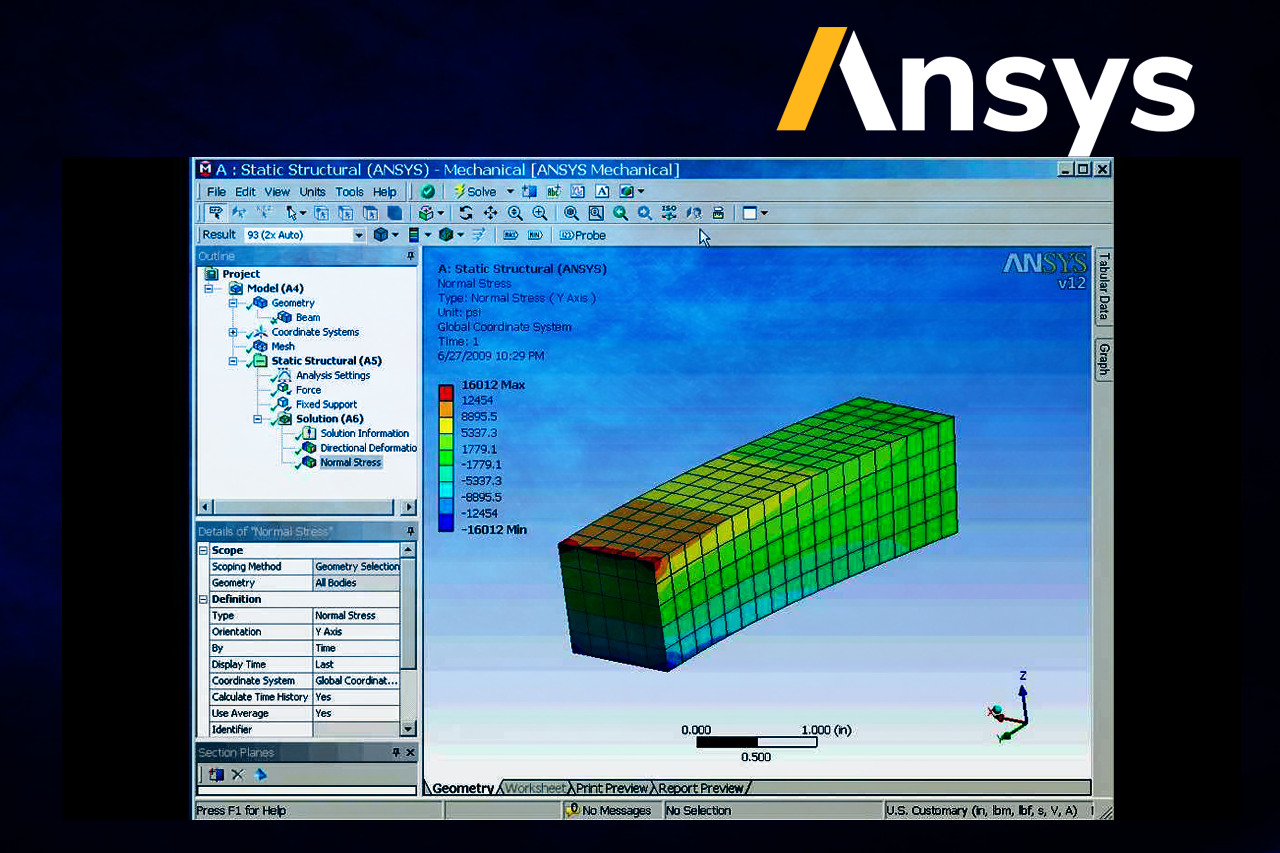Open the Solve dropdown arrow
1280x853 pixels.
pyautogui.click(x=509, y=191)
